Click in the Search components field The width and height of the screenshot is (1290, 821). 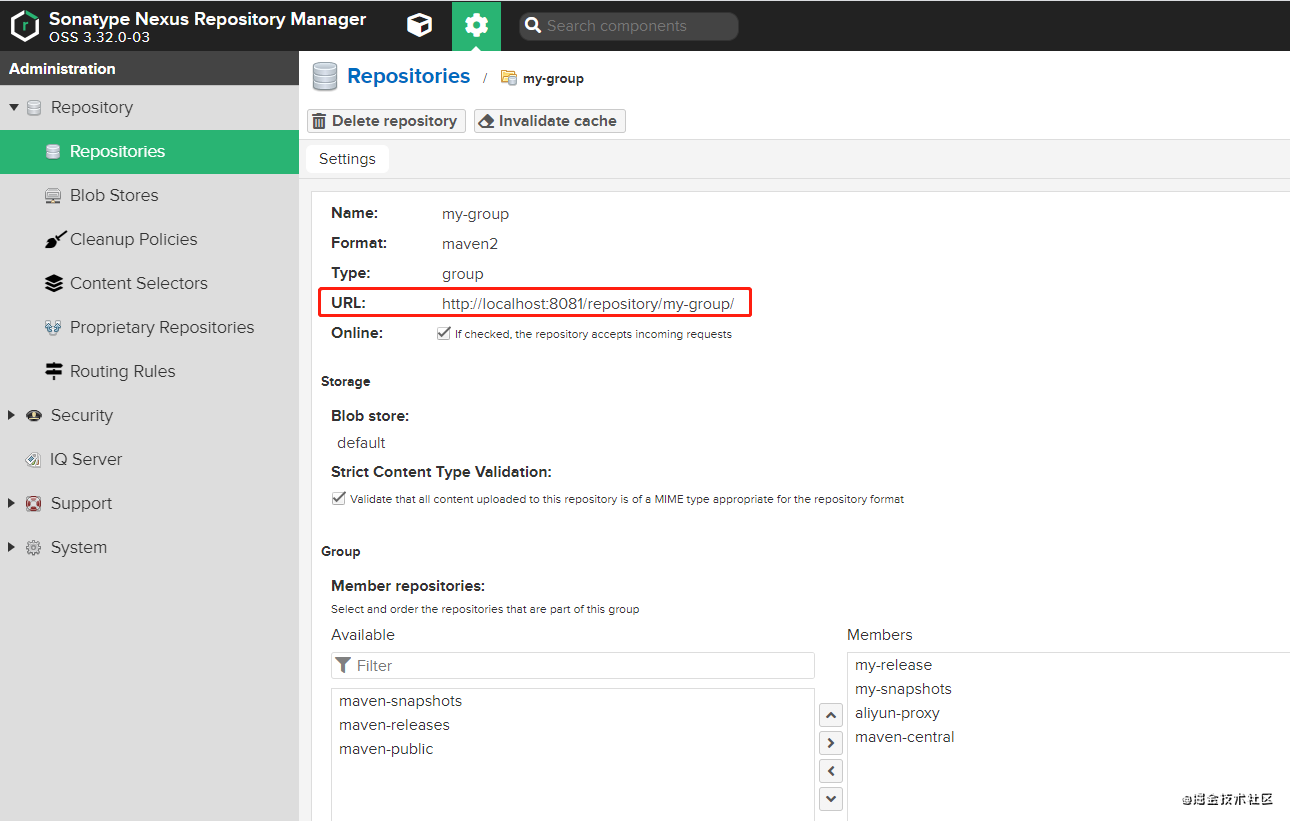coord(629,27)
